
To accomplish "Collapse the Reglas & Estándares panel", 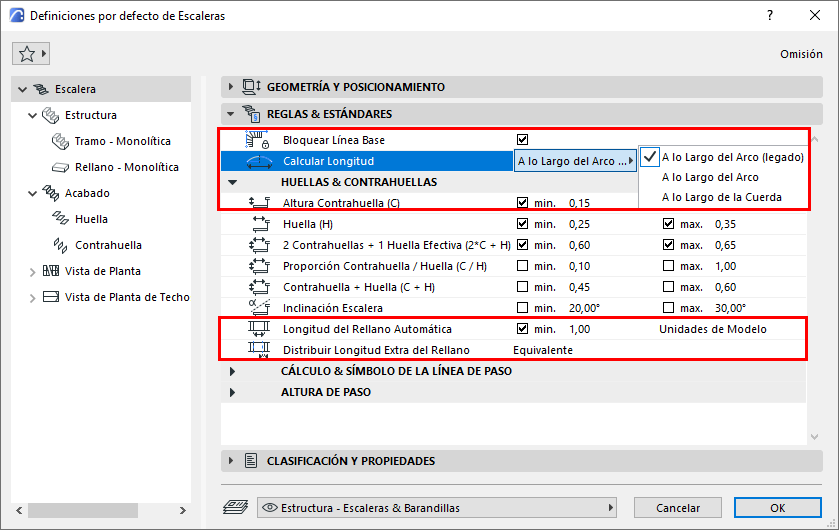I will point(231,113).
